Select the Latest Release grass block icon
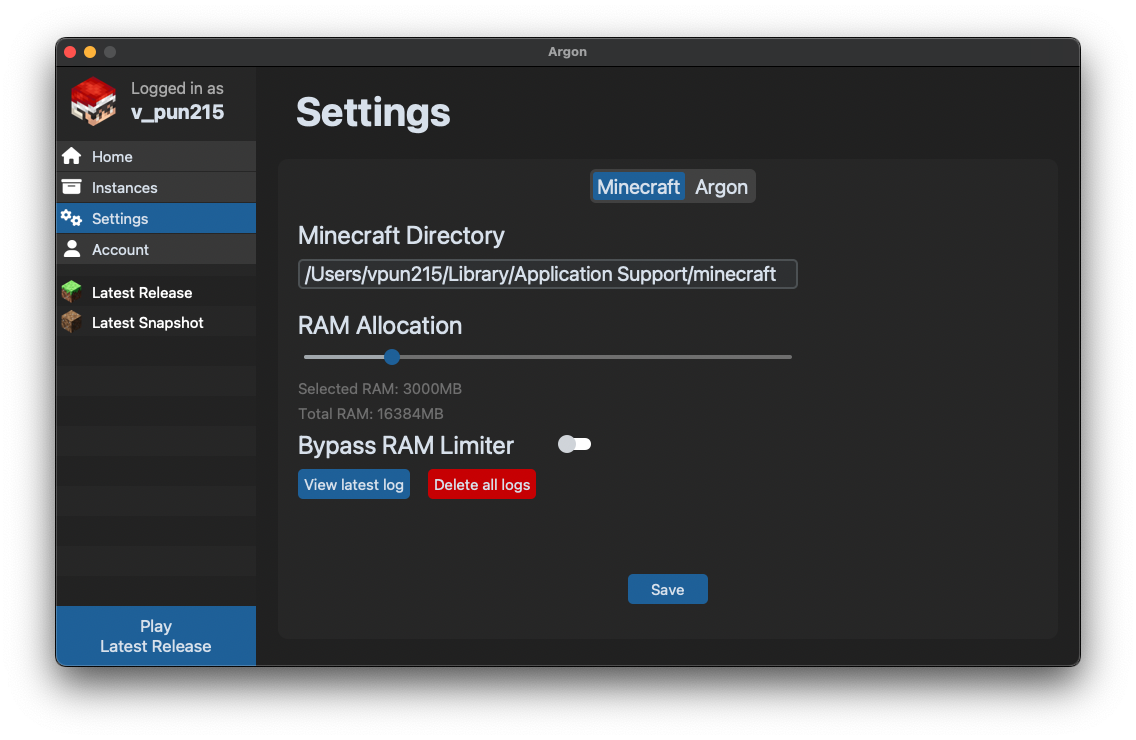The width and height of the screenshot is (1136, 740). pyautogui.click(x=71, y=292)
